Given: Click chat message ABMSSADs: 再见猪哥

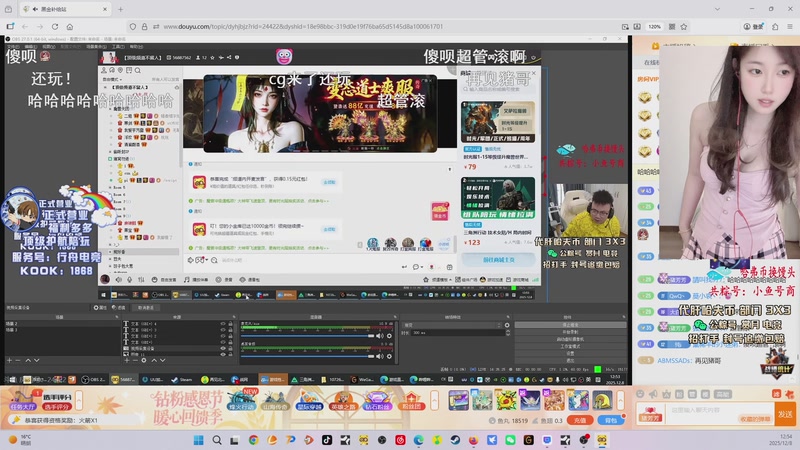Looking at the screenshot, I should (689, 360).
